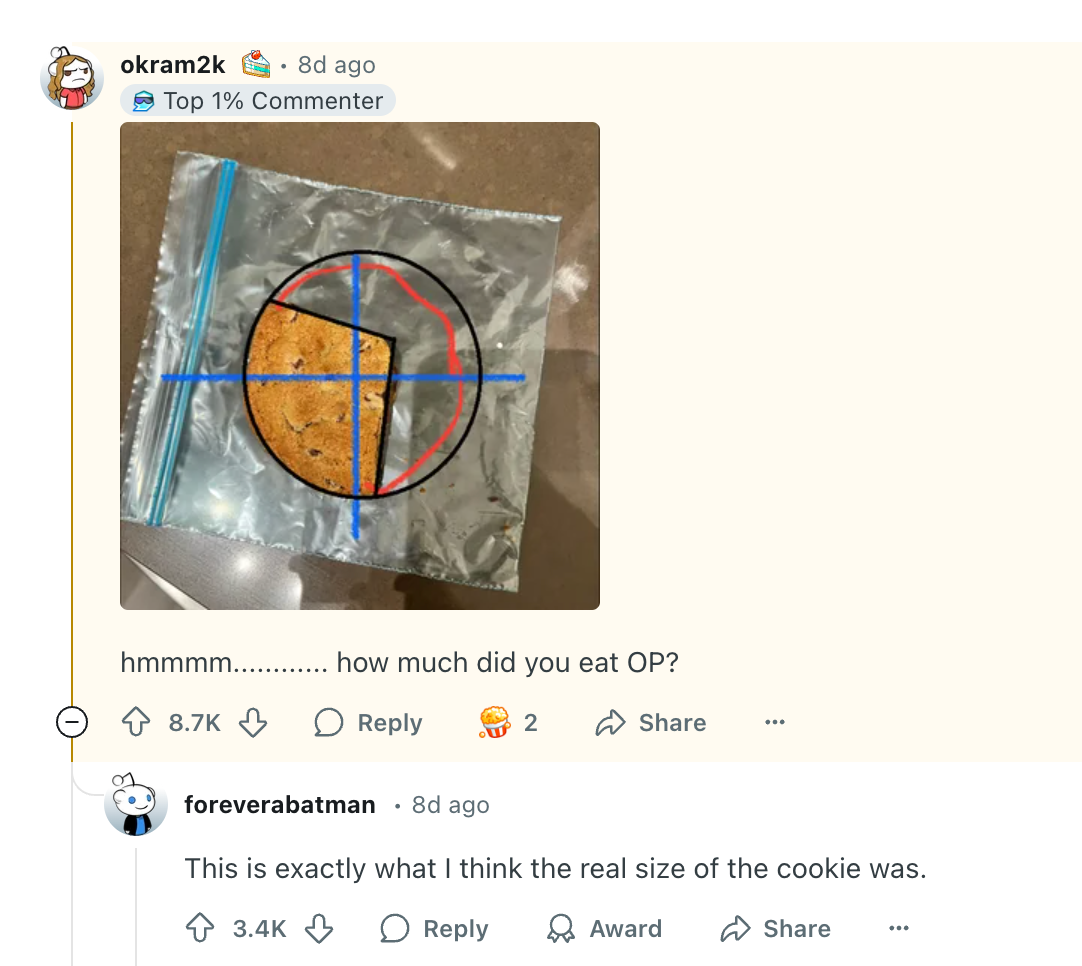Open okram2k's profile
The width and height of the screenshot is (1082, 966).
coord(173,64)
